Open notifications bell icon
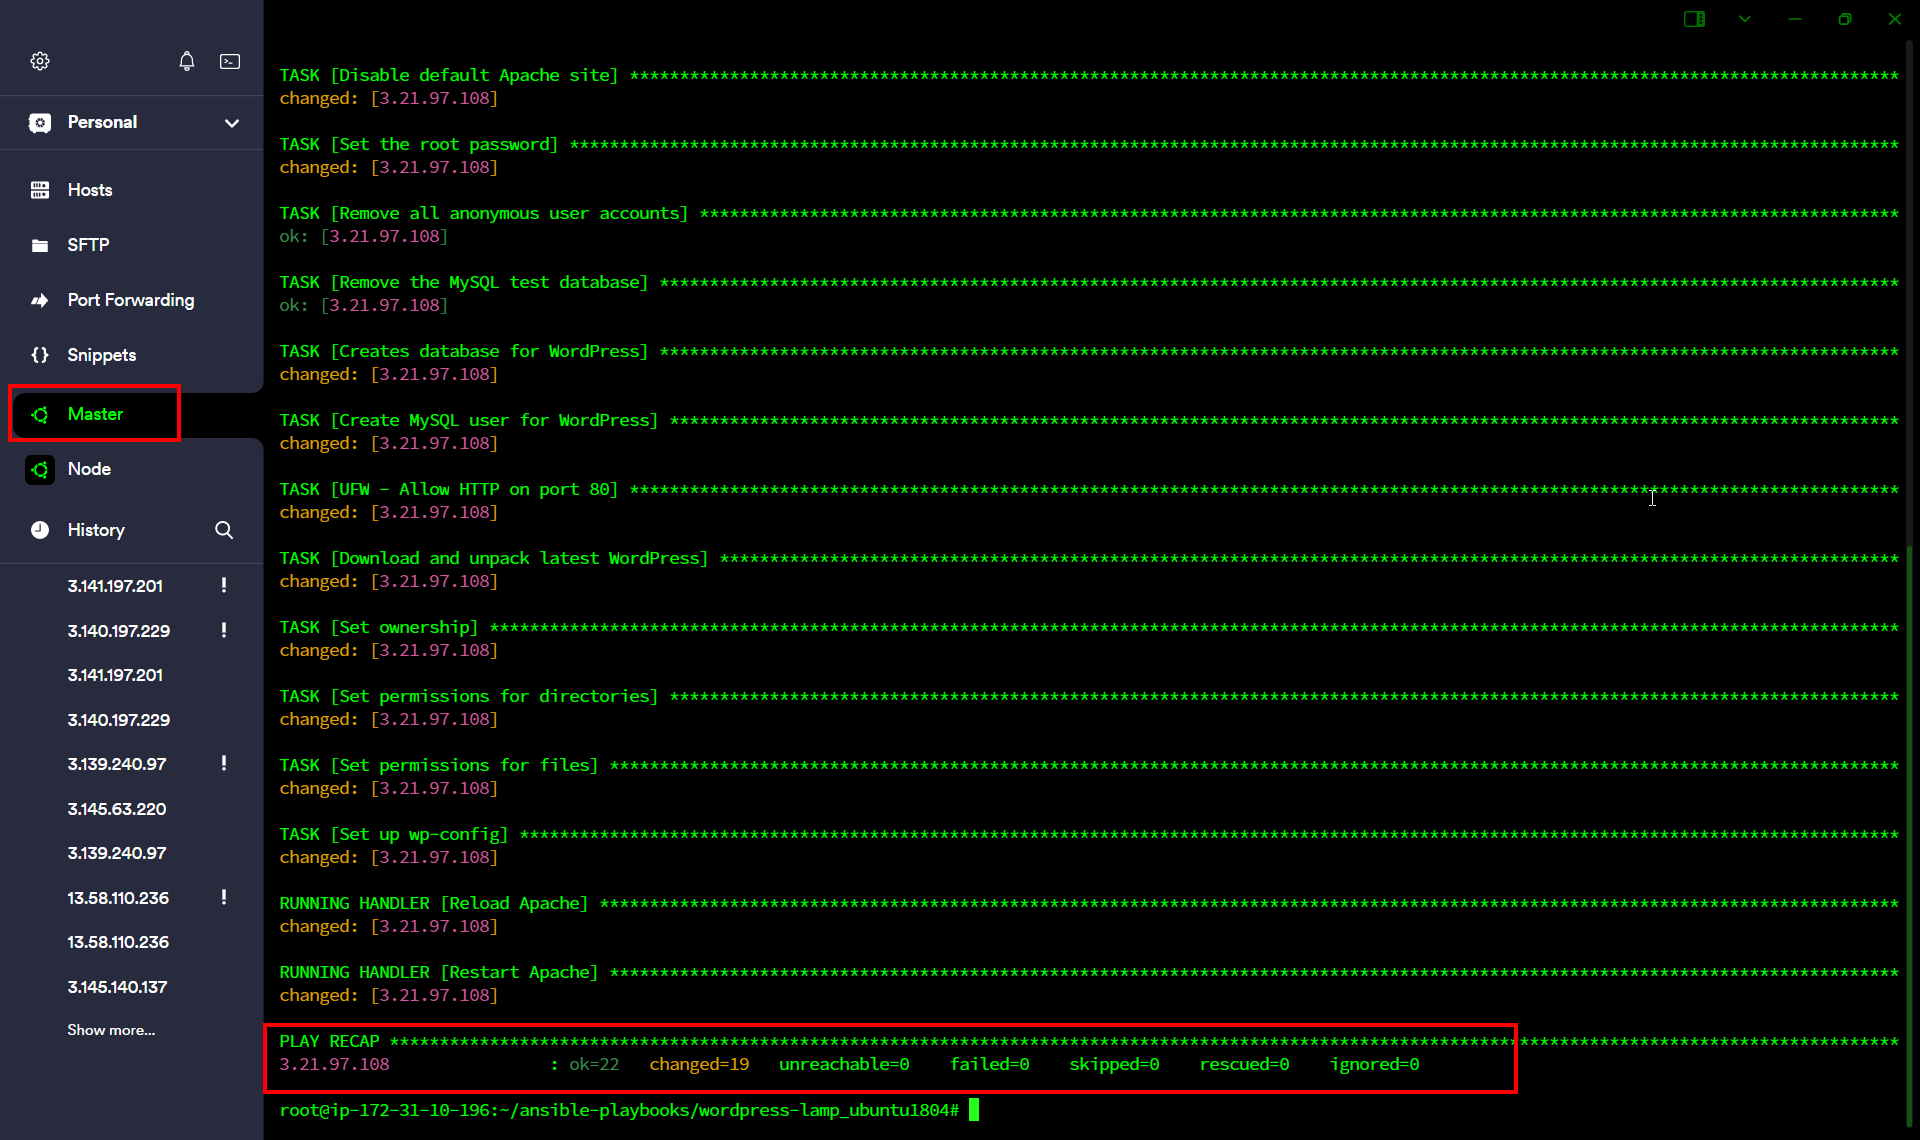The width and height of the screenshot is (1920, 1140). (187, 61)
